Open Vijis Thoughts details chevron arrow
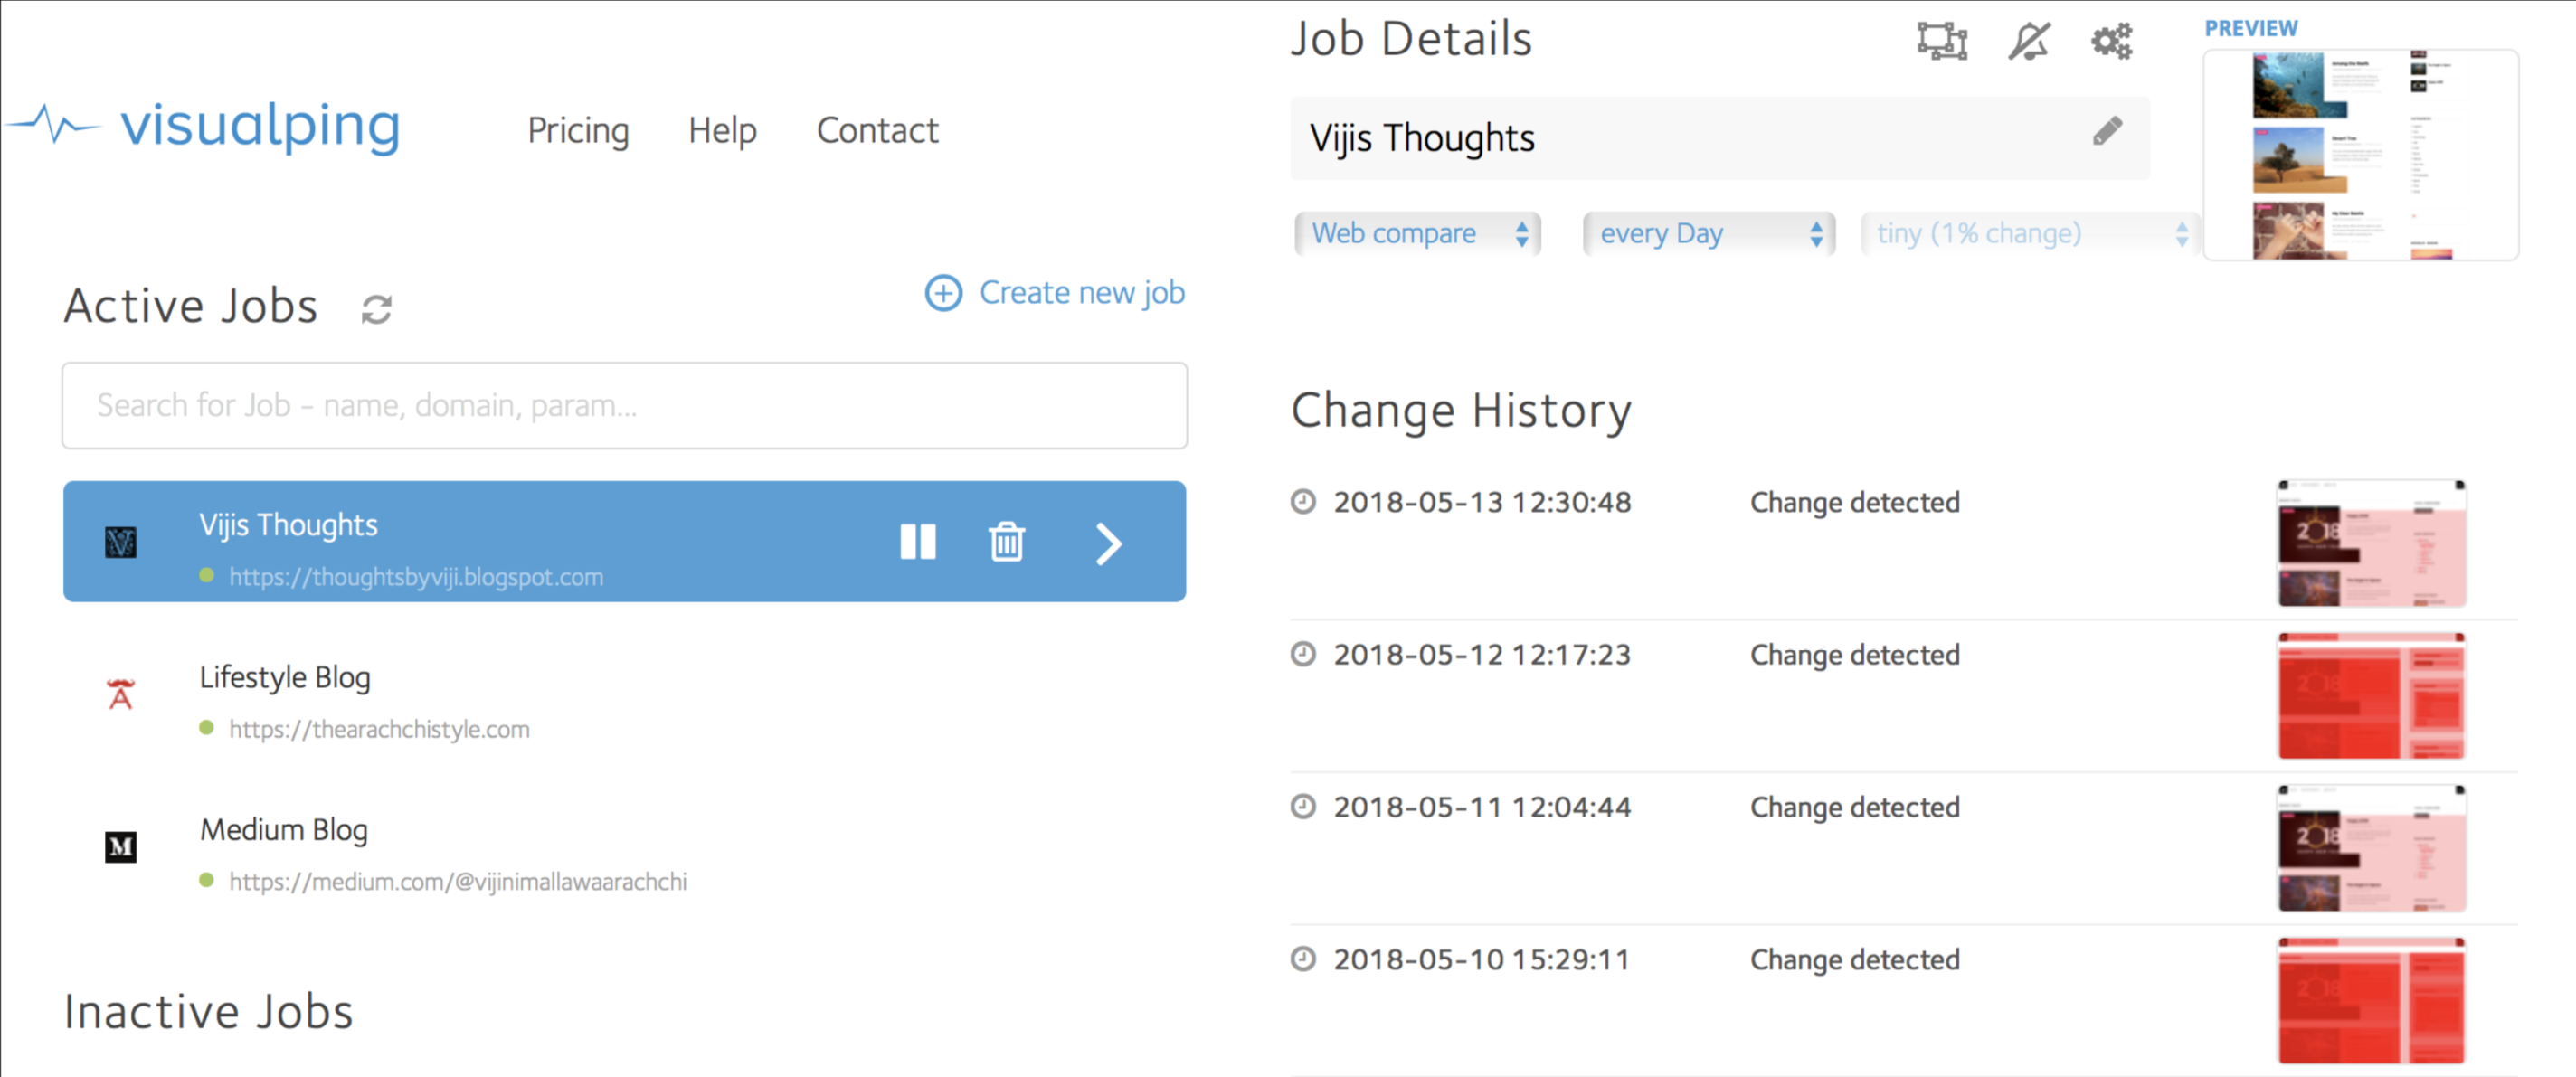This screenshot has width=2576, height=1077. (x=1108, y=544)
